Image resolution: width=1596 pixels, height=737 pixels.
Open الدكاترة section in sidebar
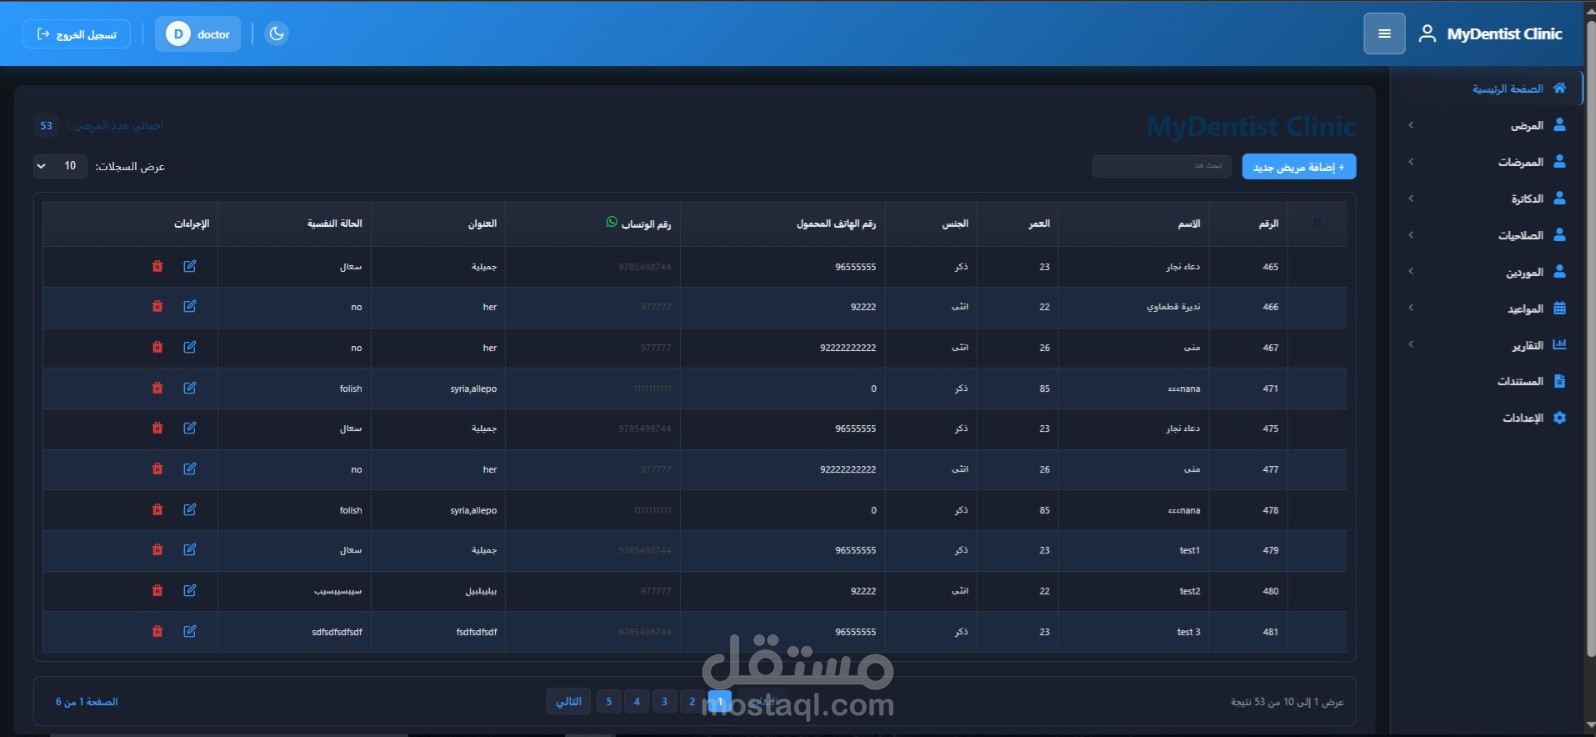1489,198
